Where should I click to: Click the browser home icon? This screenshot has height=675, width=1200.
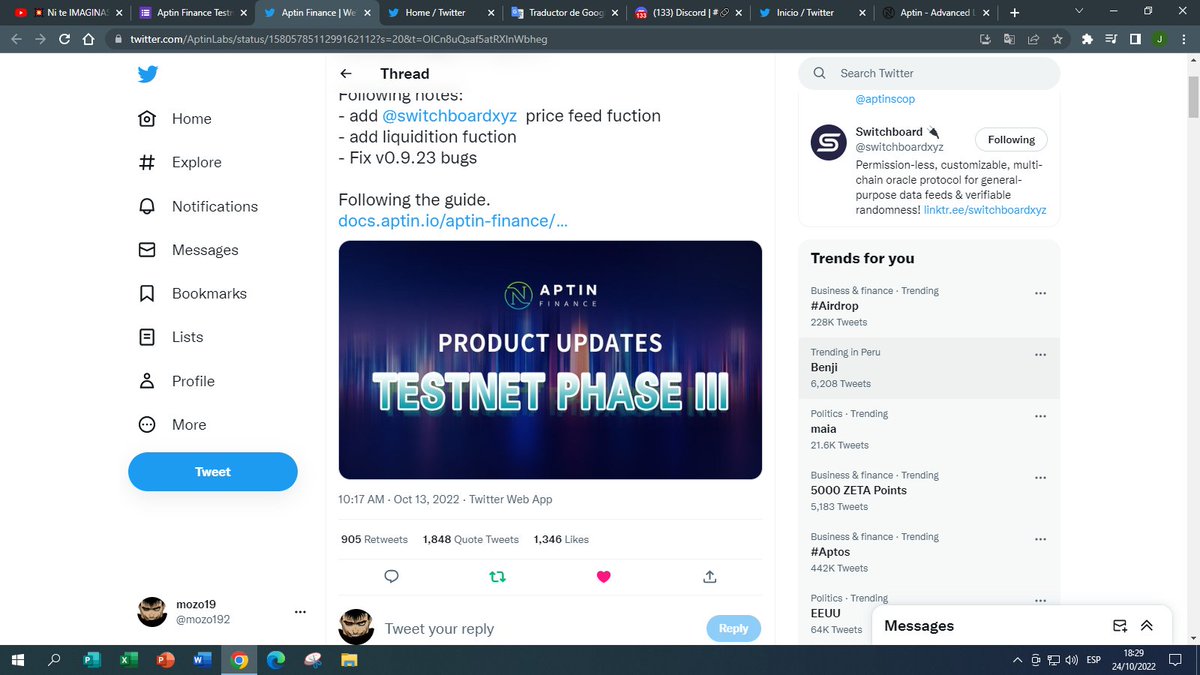coord(89,40)
